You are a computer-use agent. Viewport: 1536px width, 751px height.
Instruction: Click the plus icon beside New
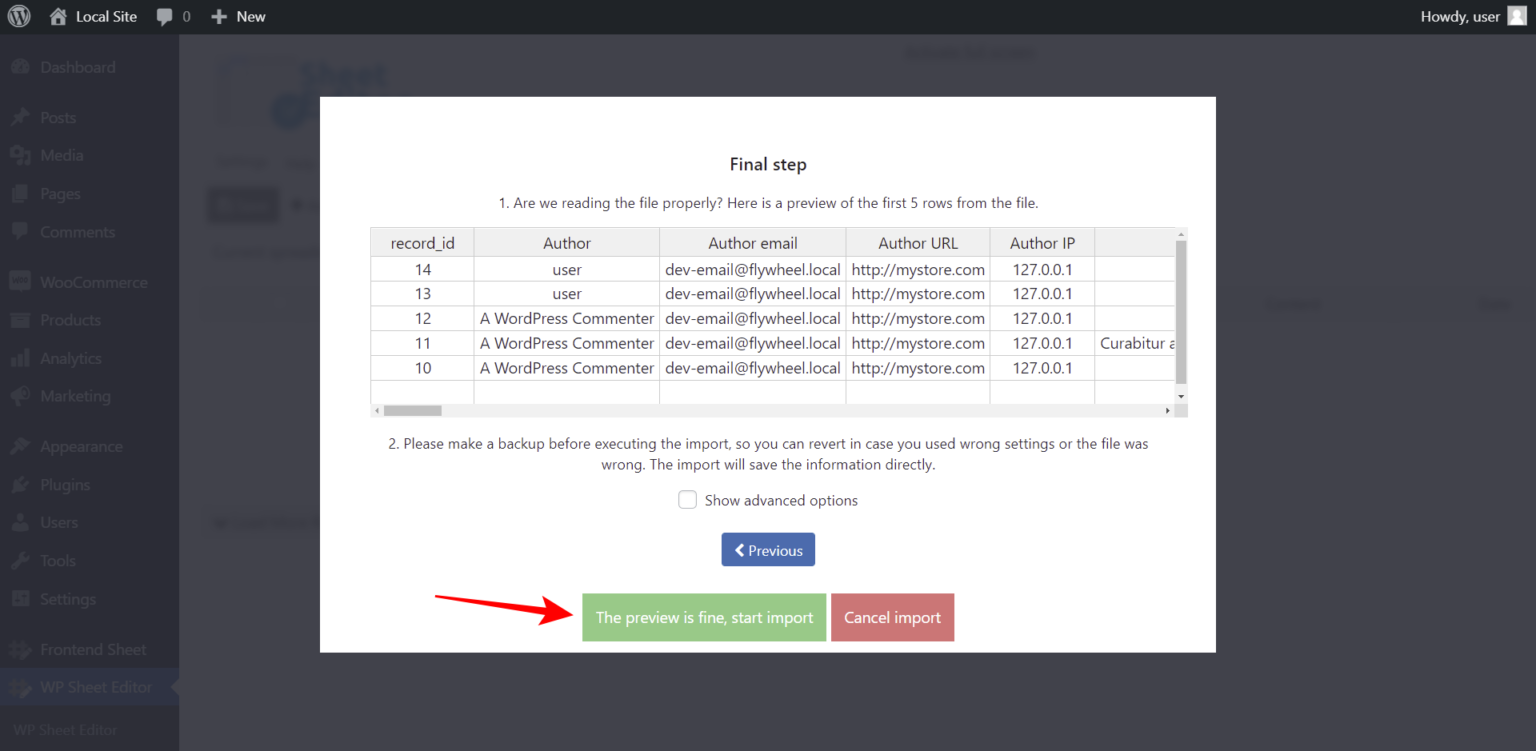coord(219,17)
